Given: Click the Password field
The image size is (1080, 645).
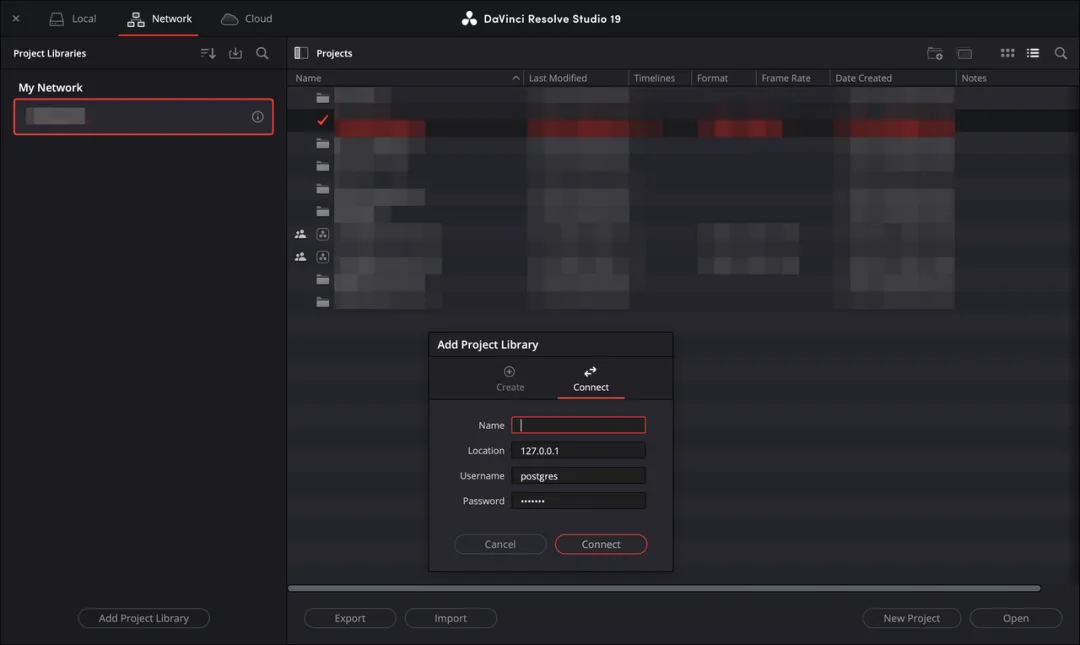Looking at the screenshot, I should 579,501.
